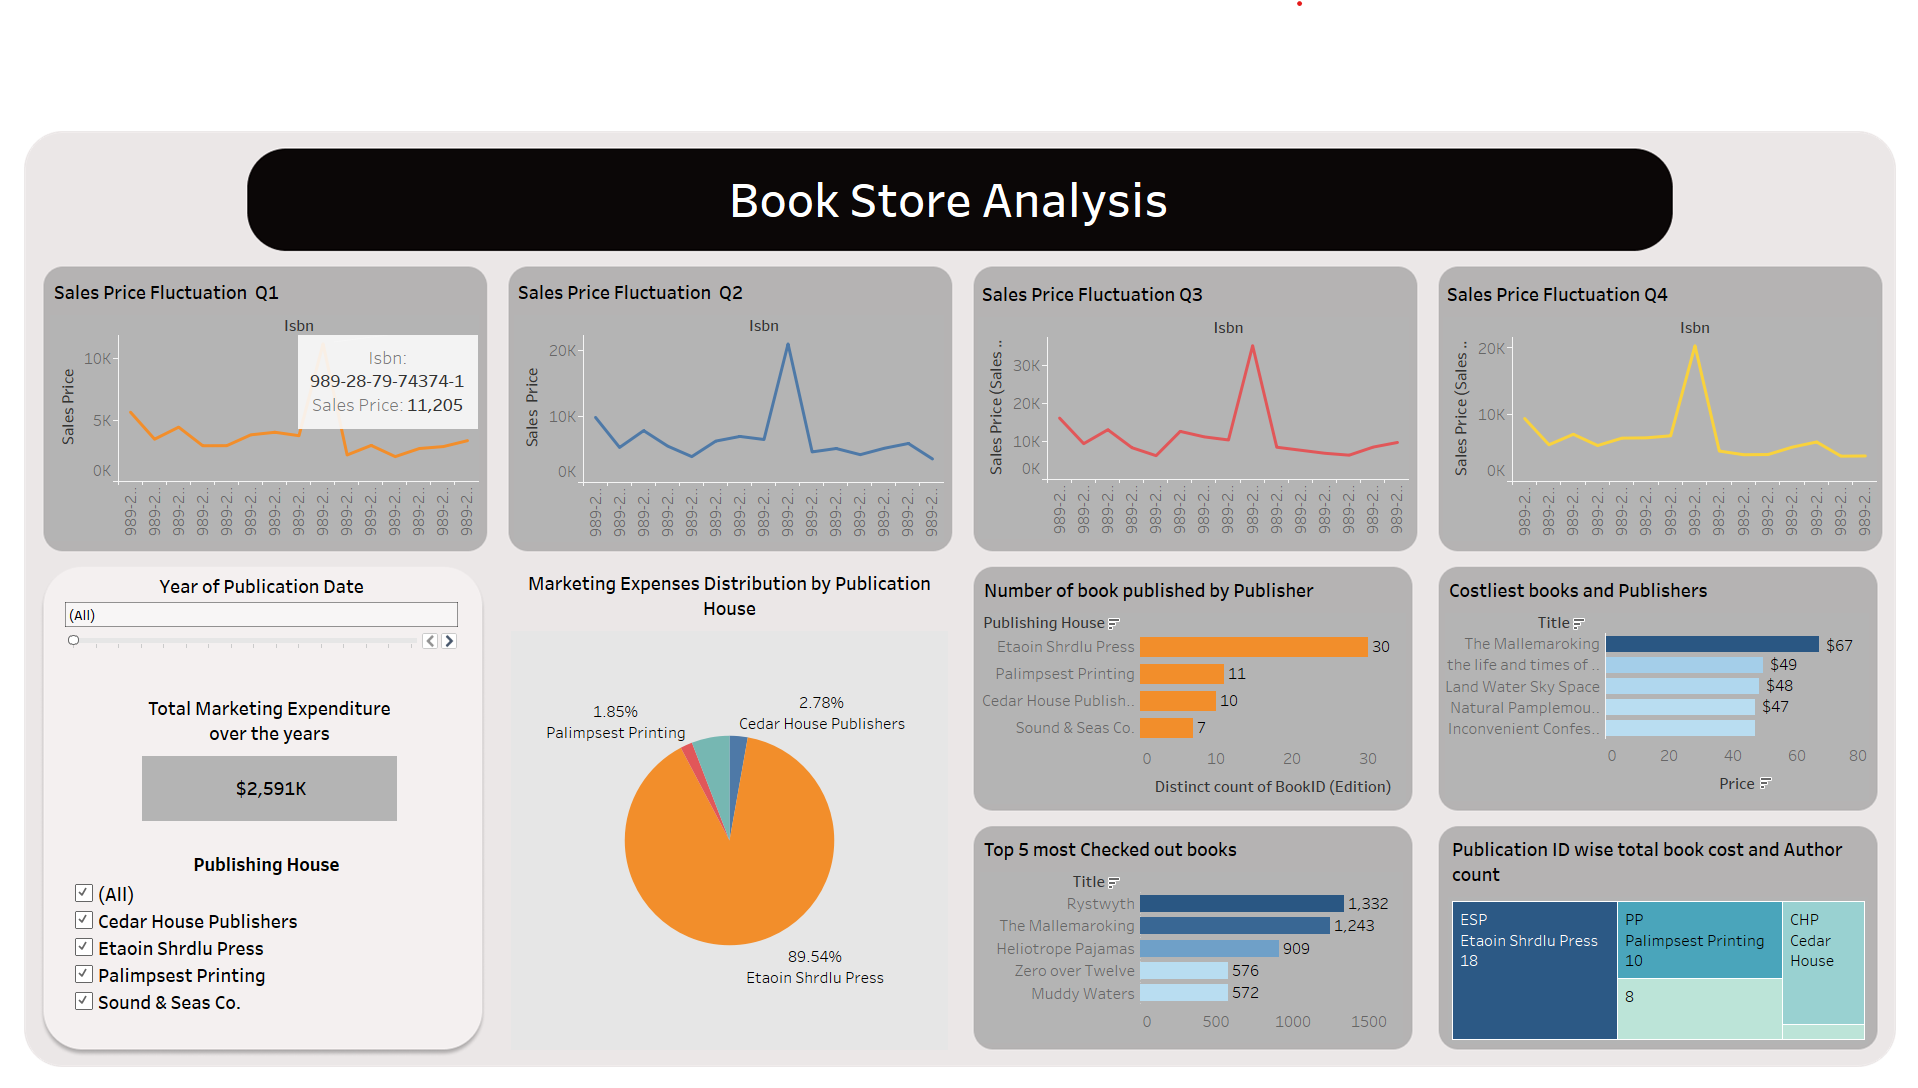The height and width of the screenshot is (1088, 1918).
Task: Click The Mallemaroking $67 price bar
Action: coord(1712,645)
